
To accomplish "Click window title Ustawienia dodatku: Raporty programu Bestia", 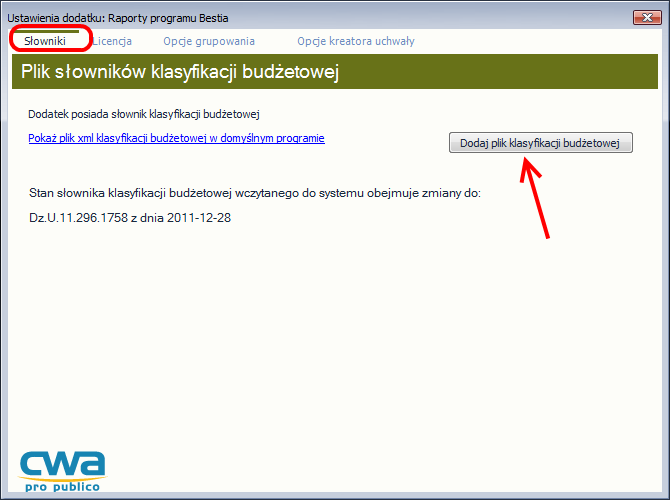I will point(118,18).
